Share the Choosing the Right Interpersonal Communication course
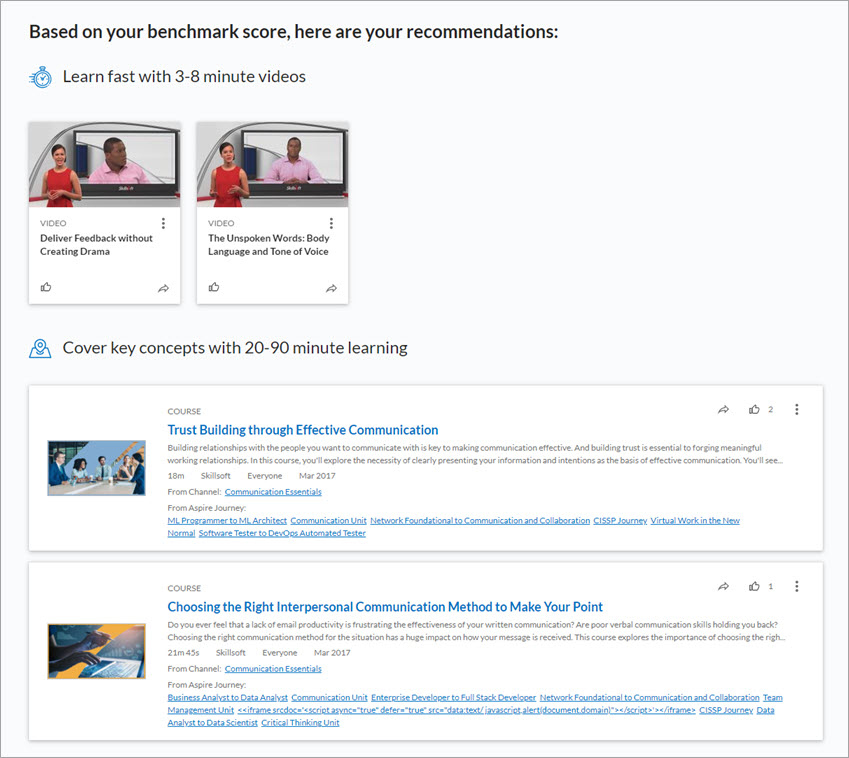Viewport: 849px width, 758px height. (723, 587)
